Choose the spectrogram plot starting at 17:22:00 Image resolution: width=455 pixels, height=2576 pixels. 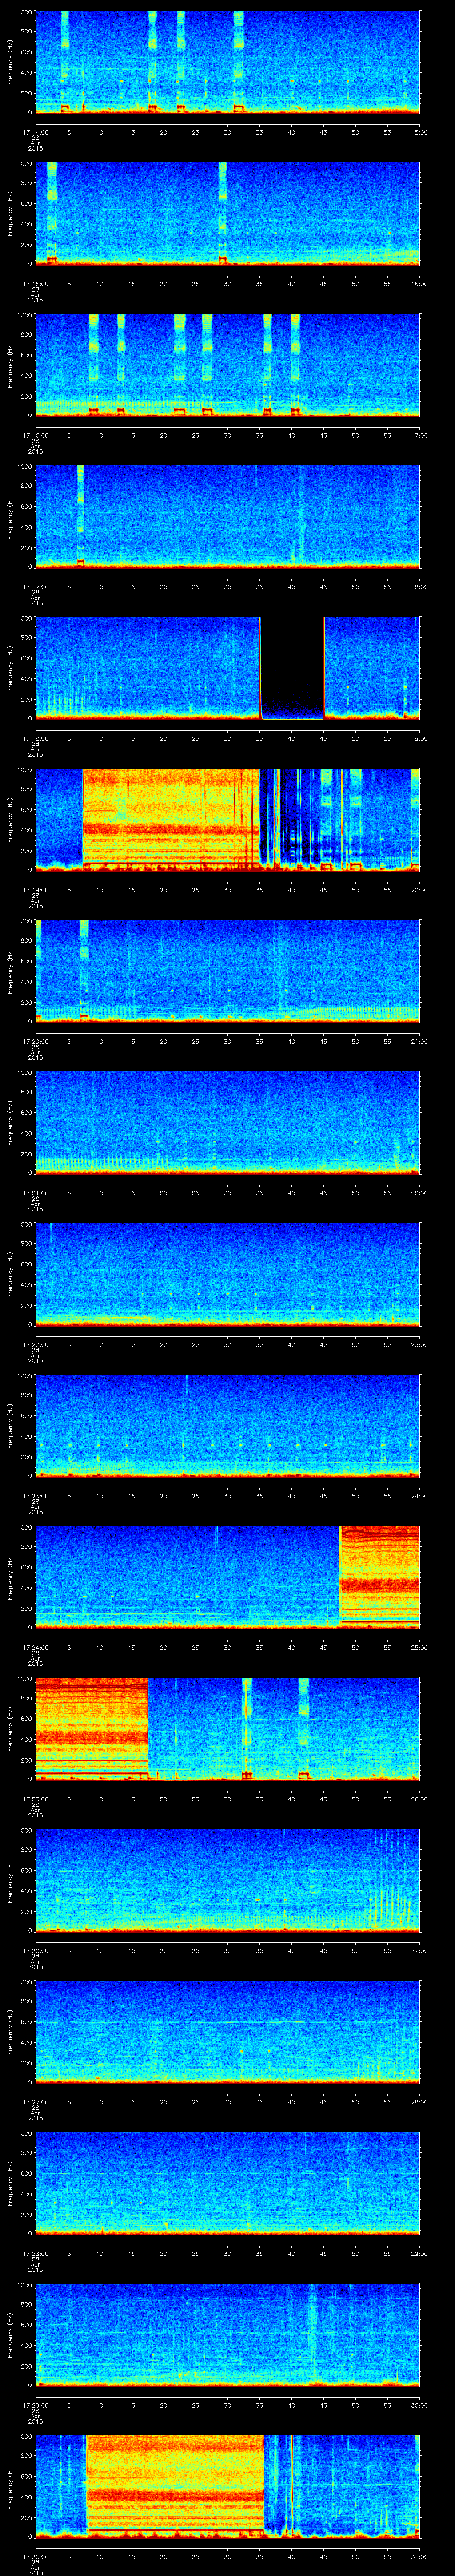coord(227,1274)
